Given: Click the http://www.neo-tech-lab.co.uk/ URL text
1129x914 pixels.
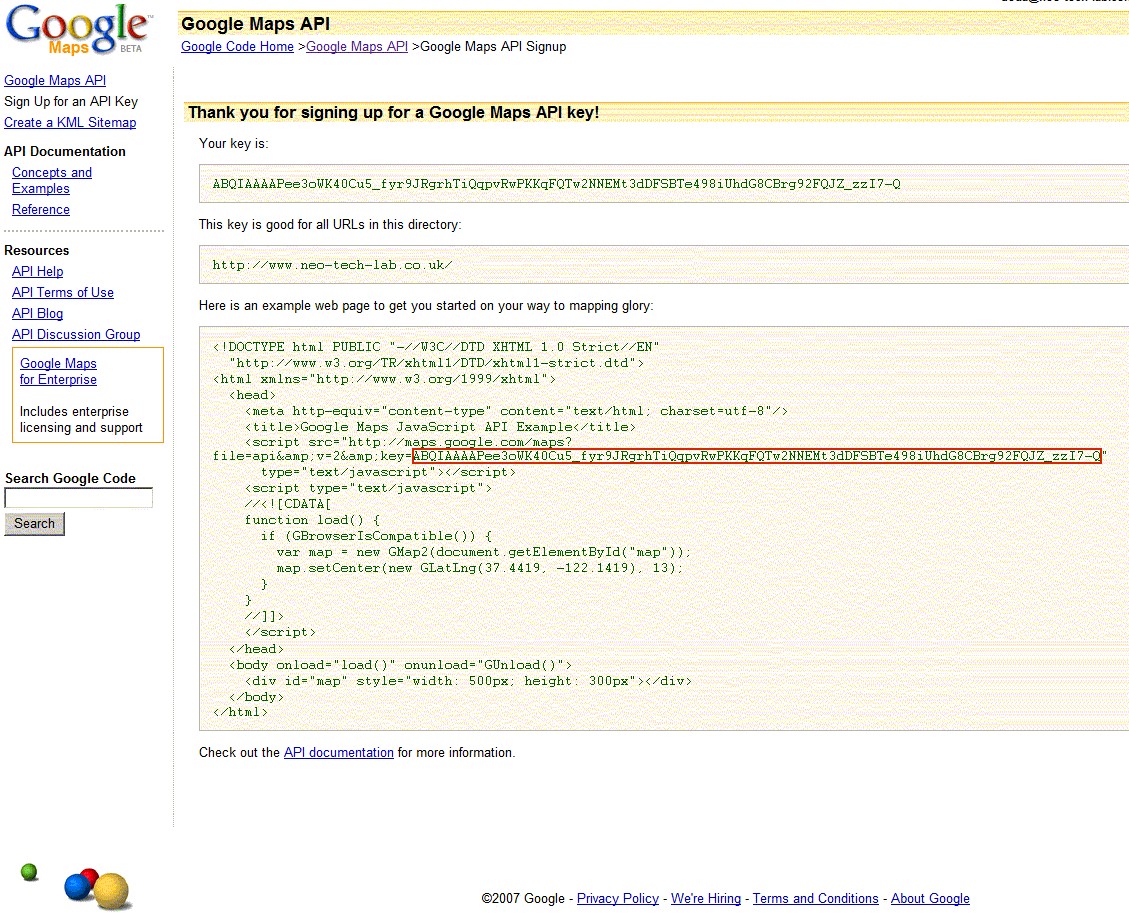Looking at the screenshot, I should (333, 265).
